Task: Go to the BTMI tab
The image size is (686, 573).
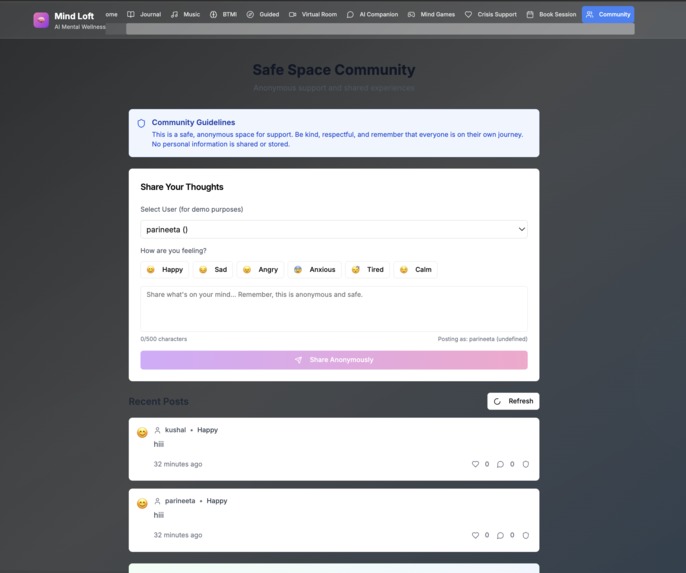Action: pyautogui.click(x=224, y=14)
